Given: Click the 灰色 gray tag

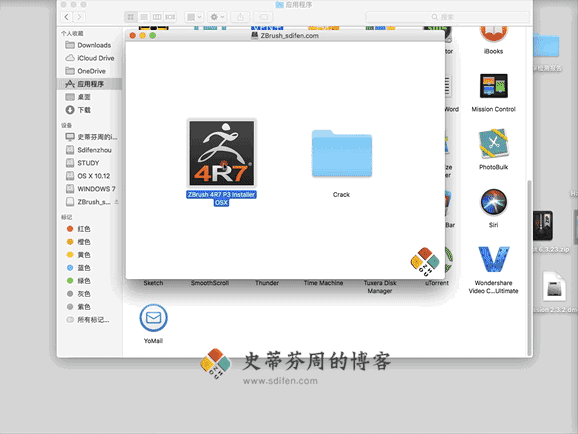Looking at the screenshot, I should 89,294.
